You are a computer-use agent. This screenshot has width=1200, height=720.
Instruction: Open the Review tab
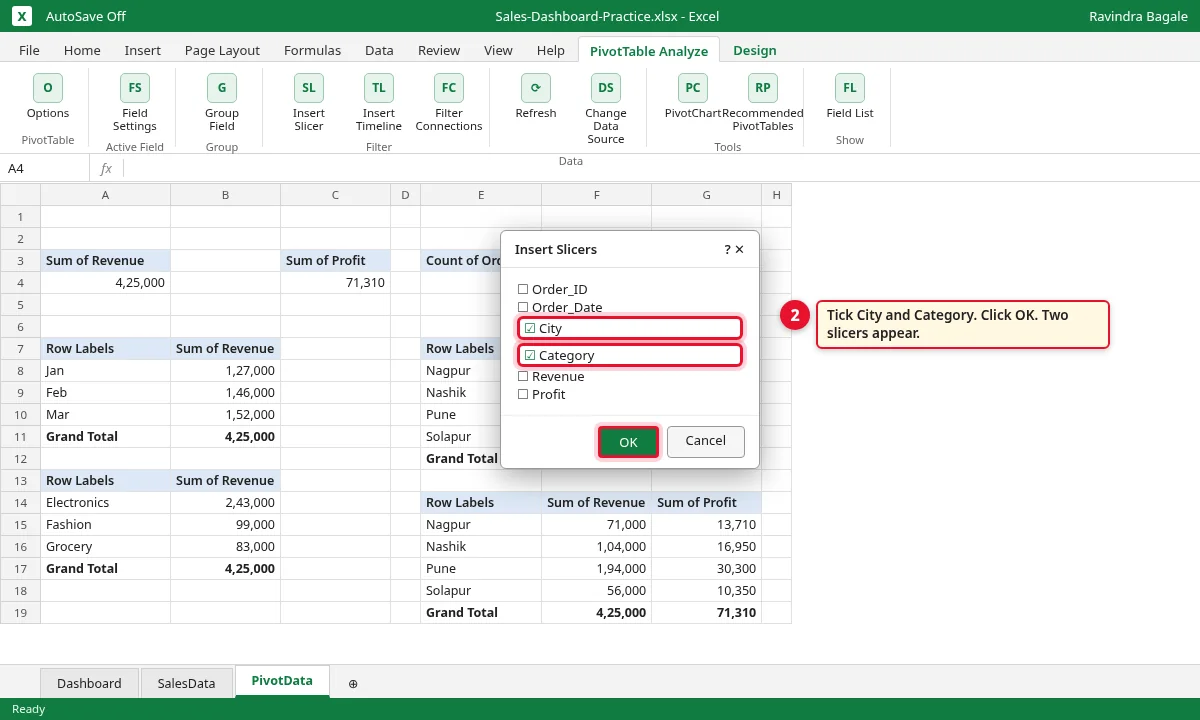(x=439, y=50)
